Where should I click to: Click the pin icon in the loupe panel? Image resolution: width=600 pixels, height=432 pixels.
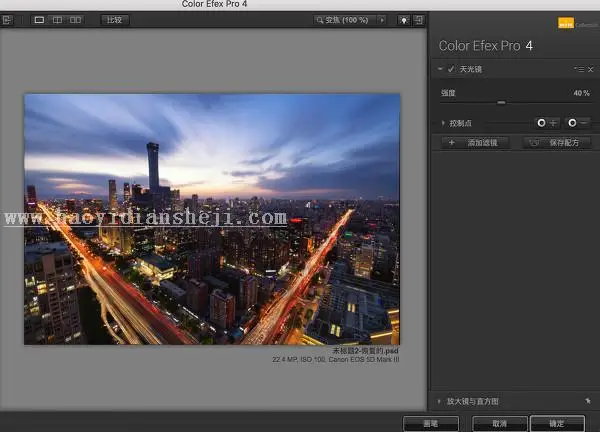tap(588, 401)
